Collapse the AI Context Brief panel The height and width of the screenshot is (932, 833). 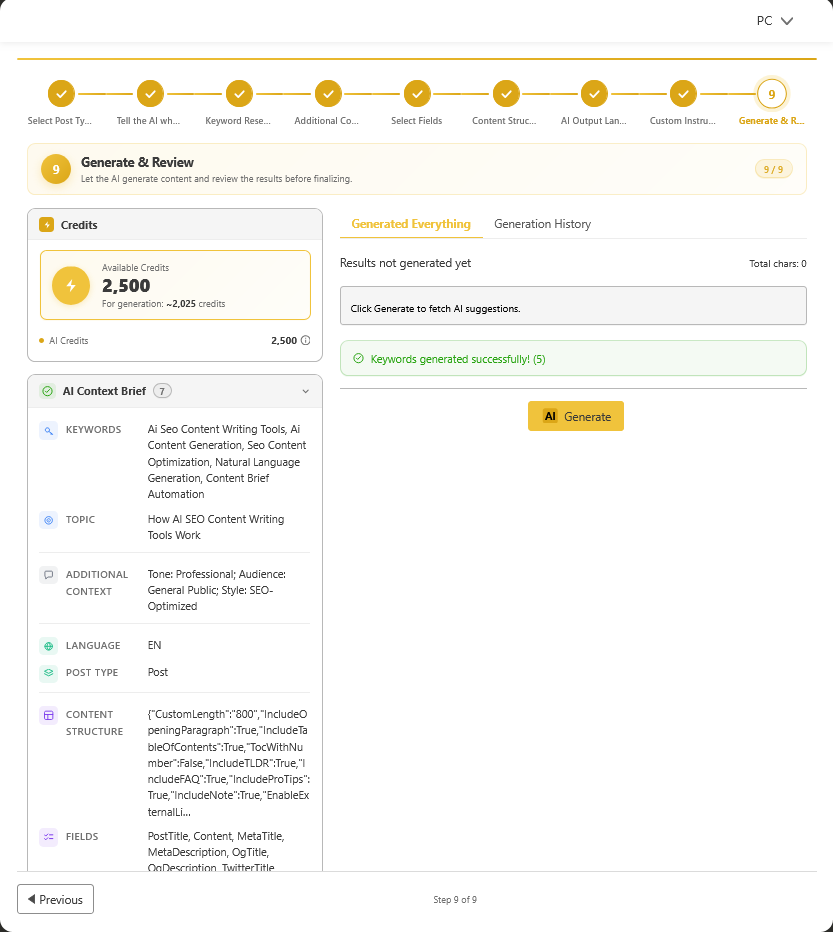click(306, 391)
